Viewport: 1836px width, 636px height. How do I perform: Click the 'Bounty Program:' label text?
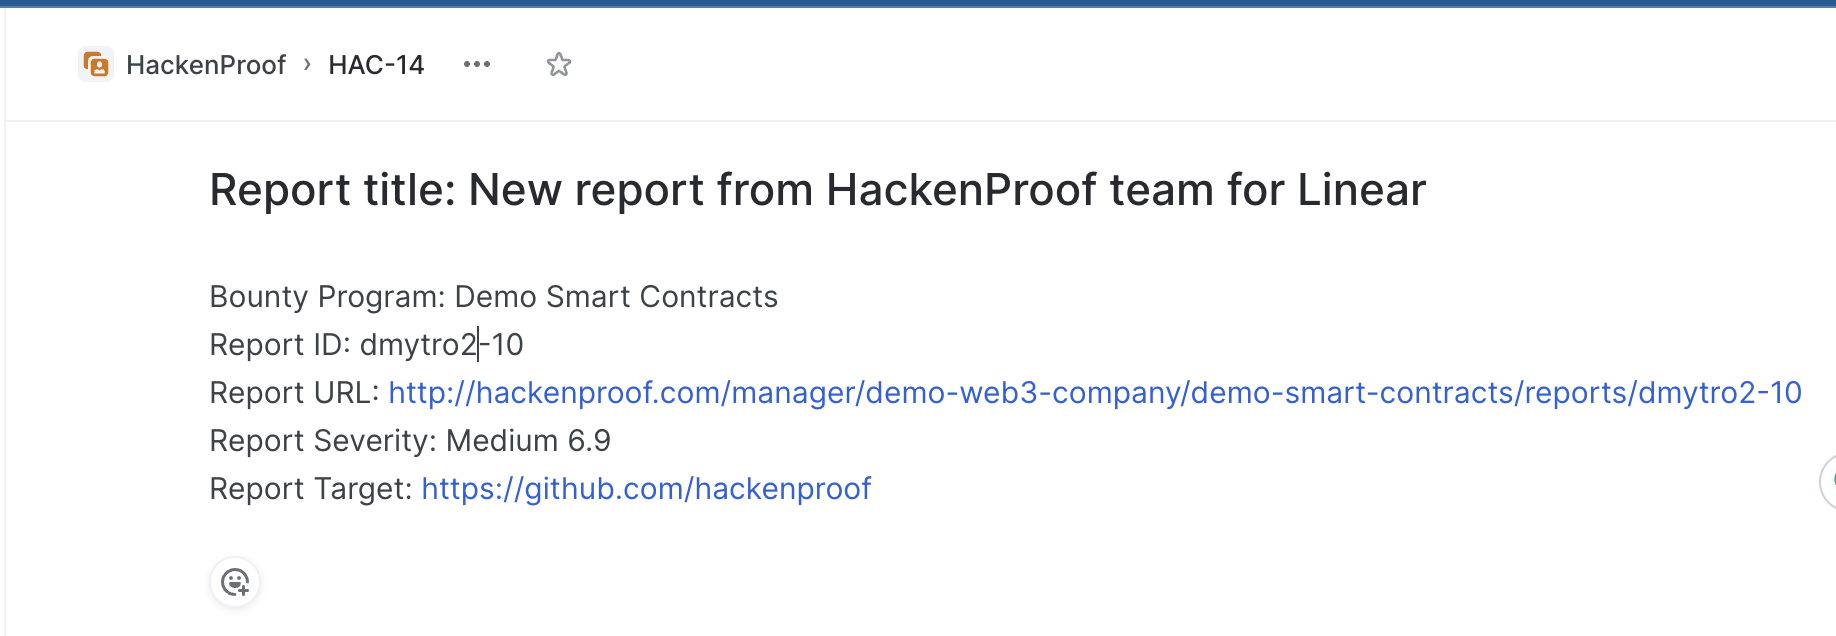coord(327,297)
